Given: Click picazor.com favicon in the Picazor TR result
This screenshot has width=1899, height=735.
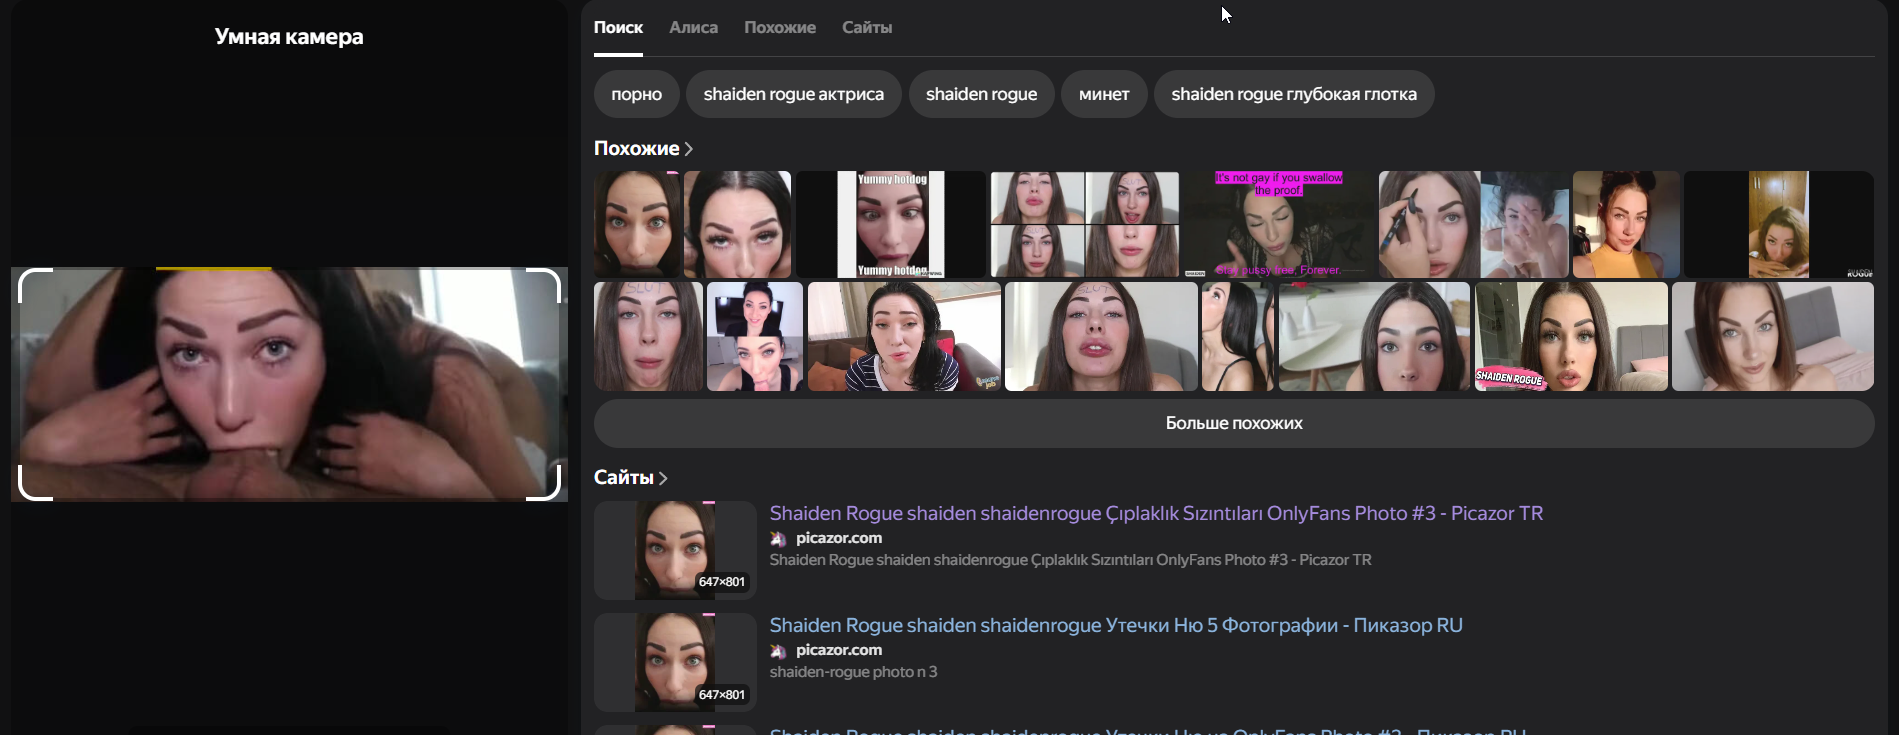Looking at the screenshot, I should (x=778, y=539).
